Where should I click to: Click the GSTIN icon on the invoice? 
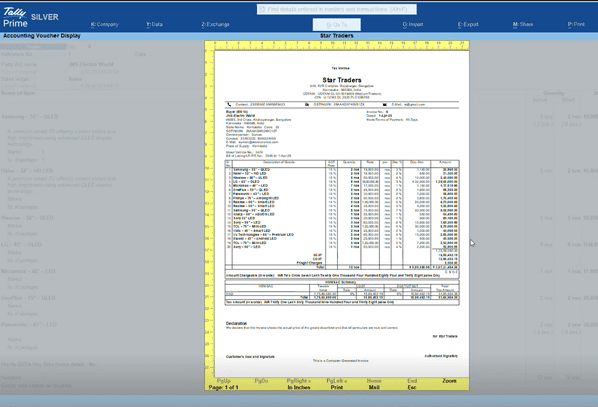tap(307, 104)
